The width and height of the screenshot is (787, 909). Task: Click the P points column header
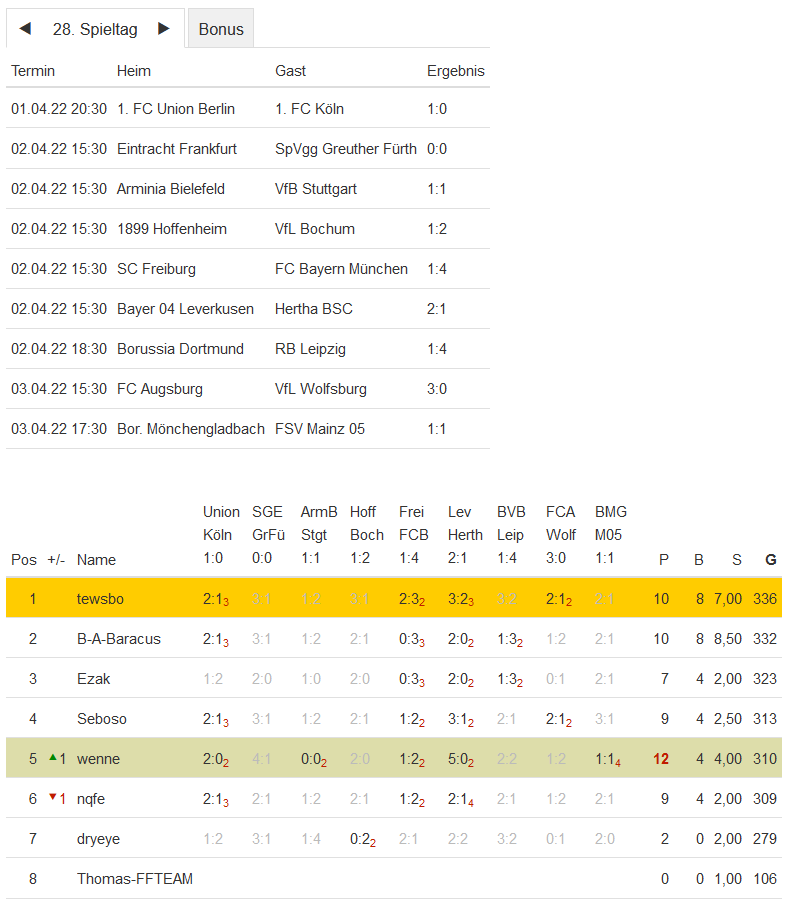[x=663, y=560]
